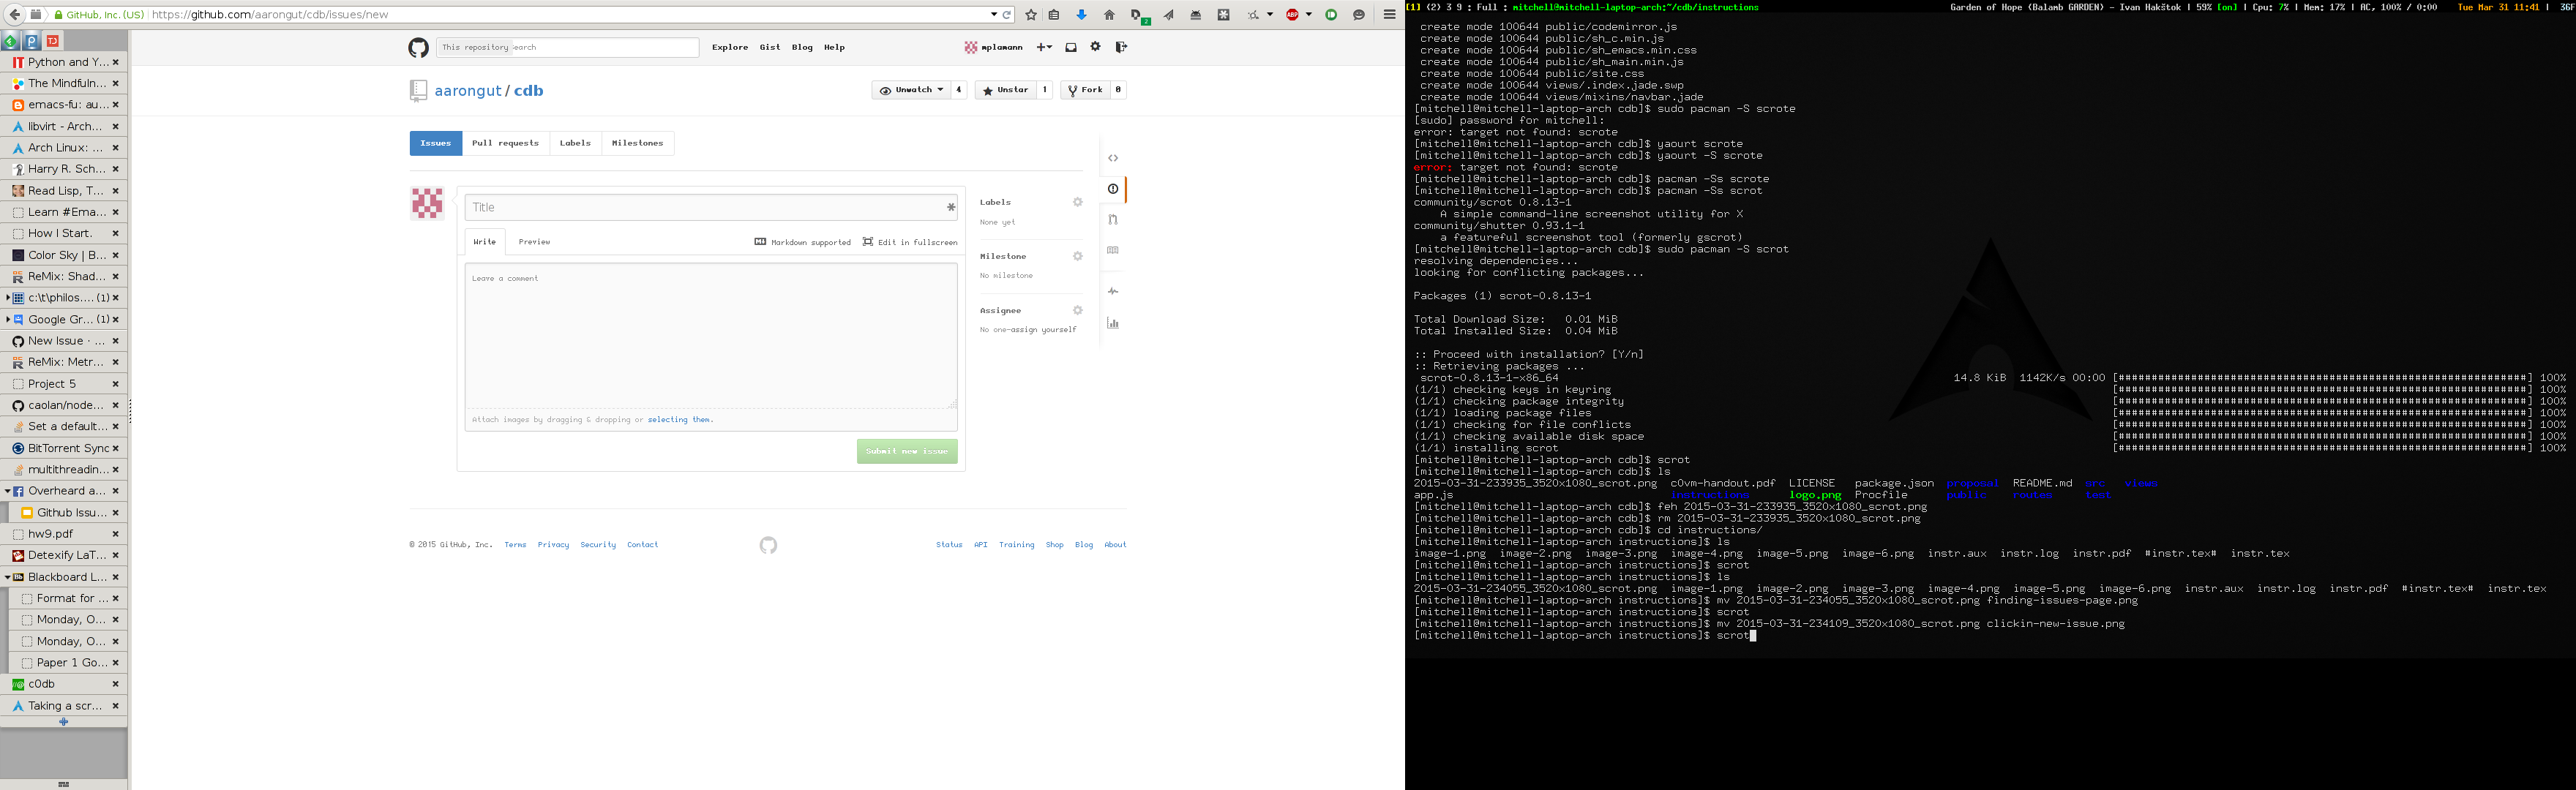Toggle Edit in fullscreen mode

pos(910,242)
